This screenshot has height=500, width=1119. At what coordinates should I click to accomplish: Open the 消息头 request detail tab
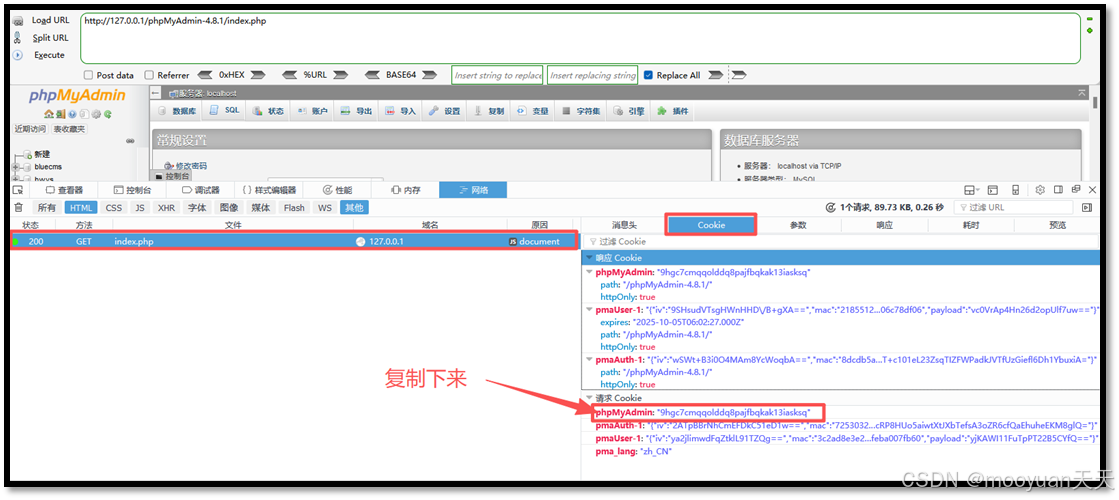pyautogui.click(x=624, y=225)
